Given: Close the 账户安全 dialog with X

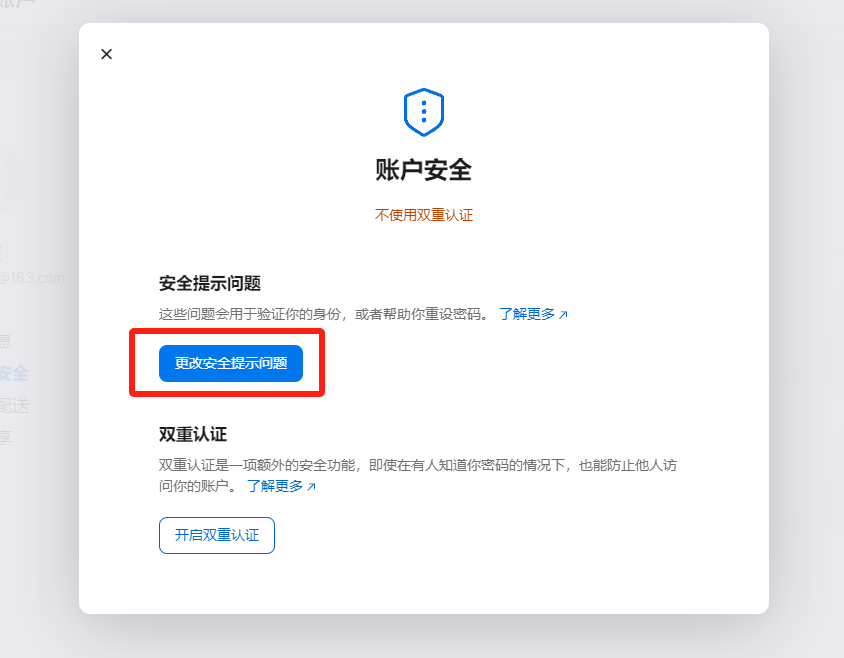Looking at the screenshot, I should point(107,54).
